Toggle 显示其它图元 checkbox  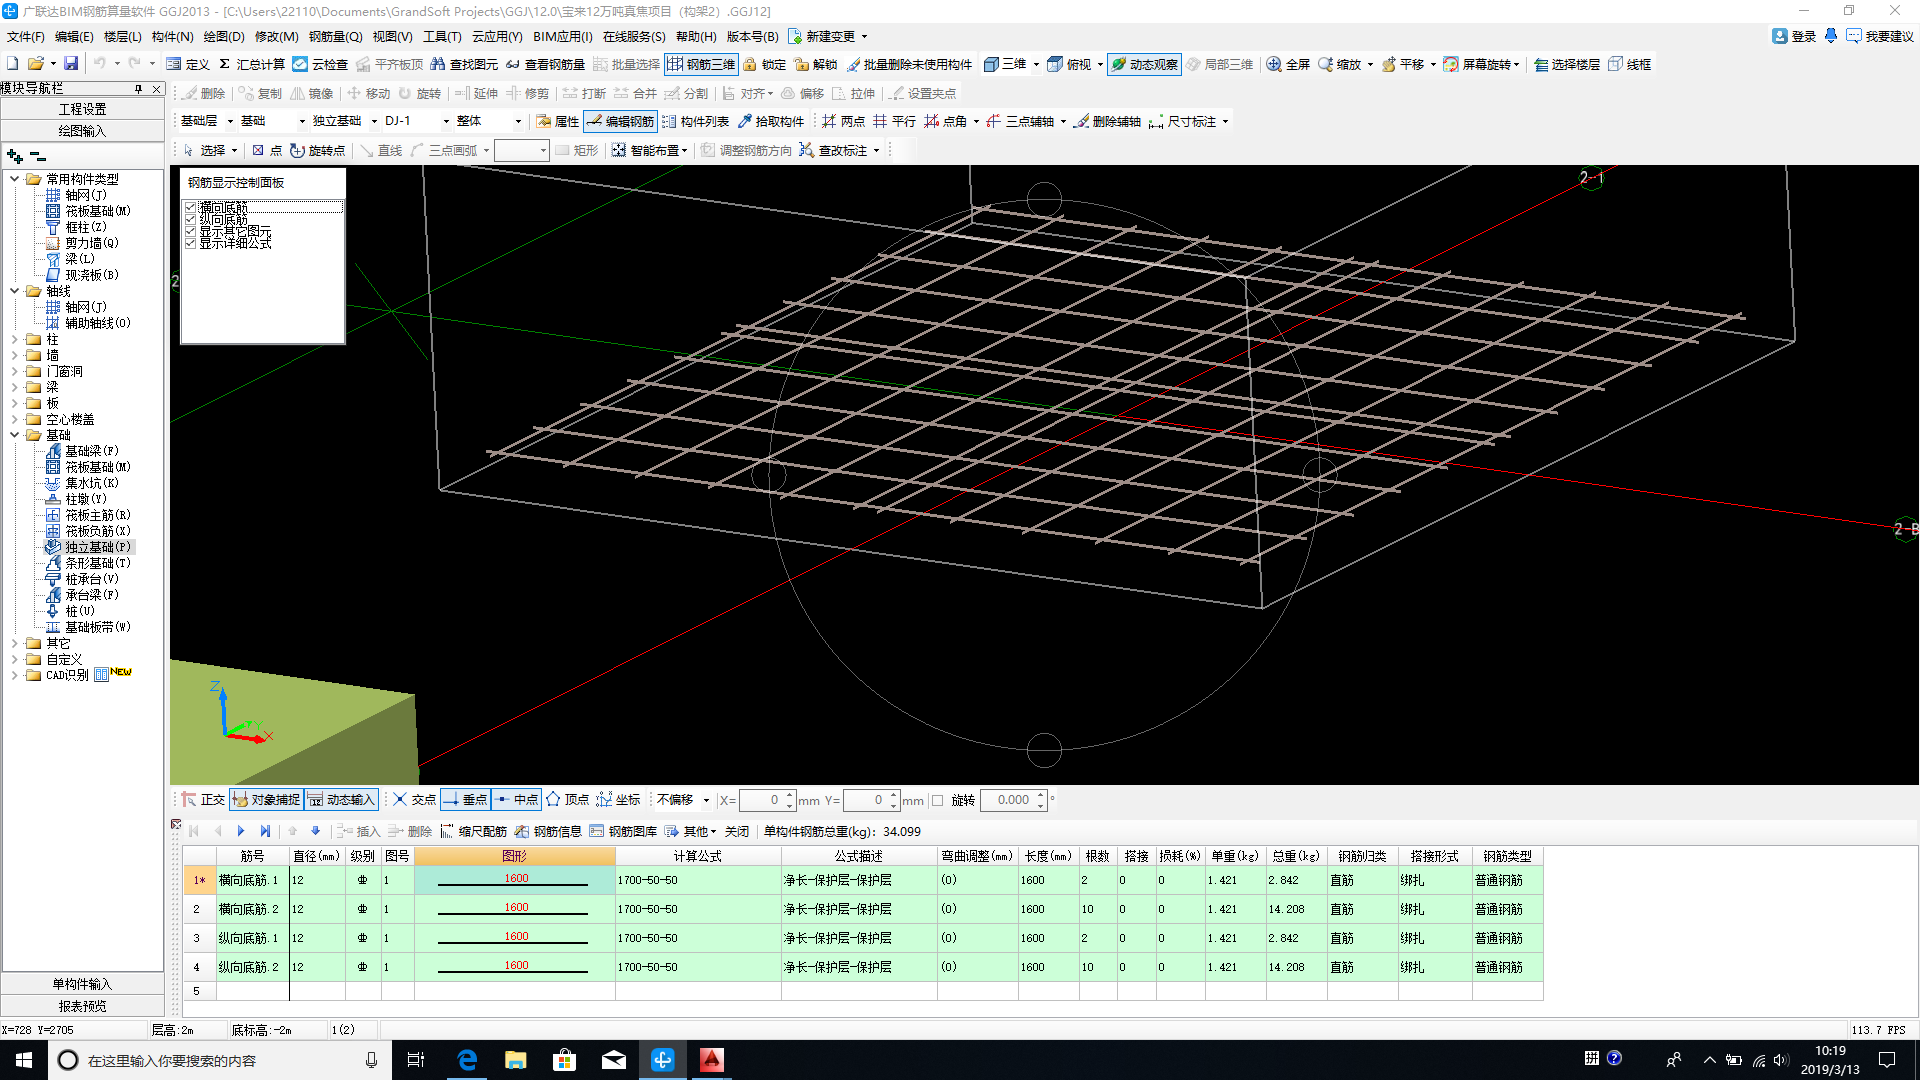coord(190,231)
